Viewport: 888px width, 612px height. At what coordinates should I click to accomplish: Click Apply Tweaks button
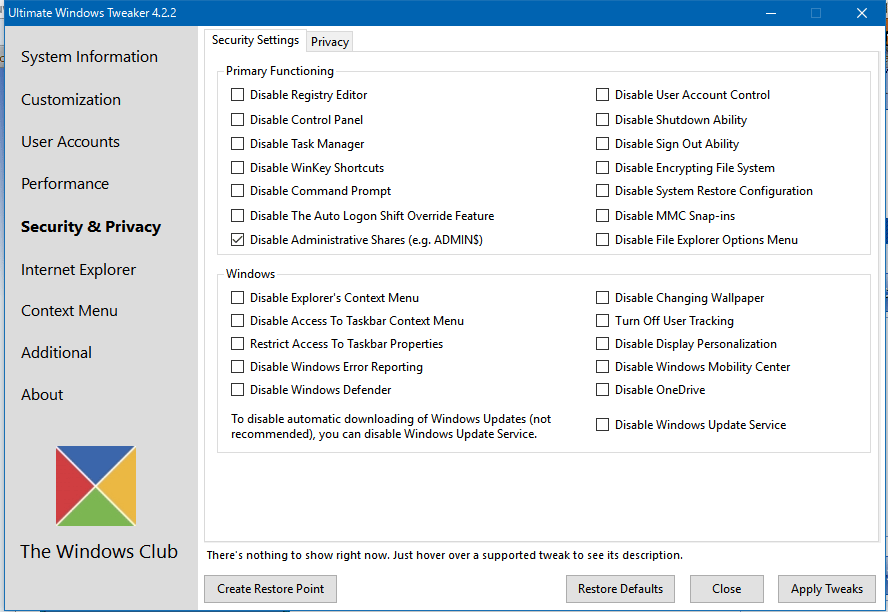[827, 589]
